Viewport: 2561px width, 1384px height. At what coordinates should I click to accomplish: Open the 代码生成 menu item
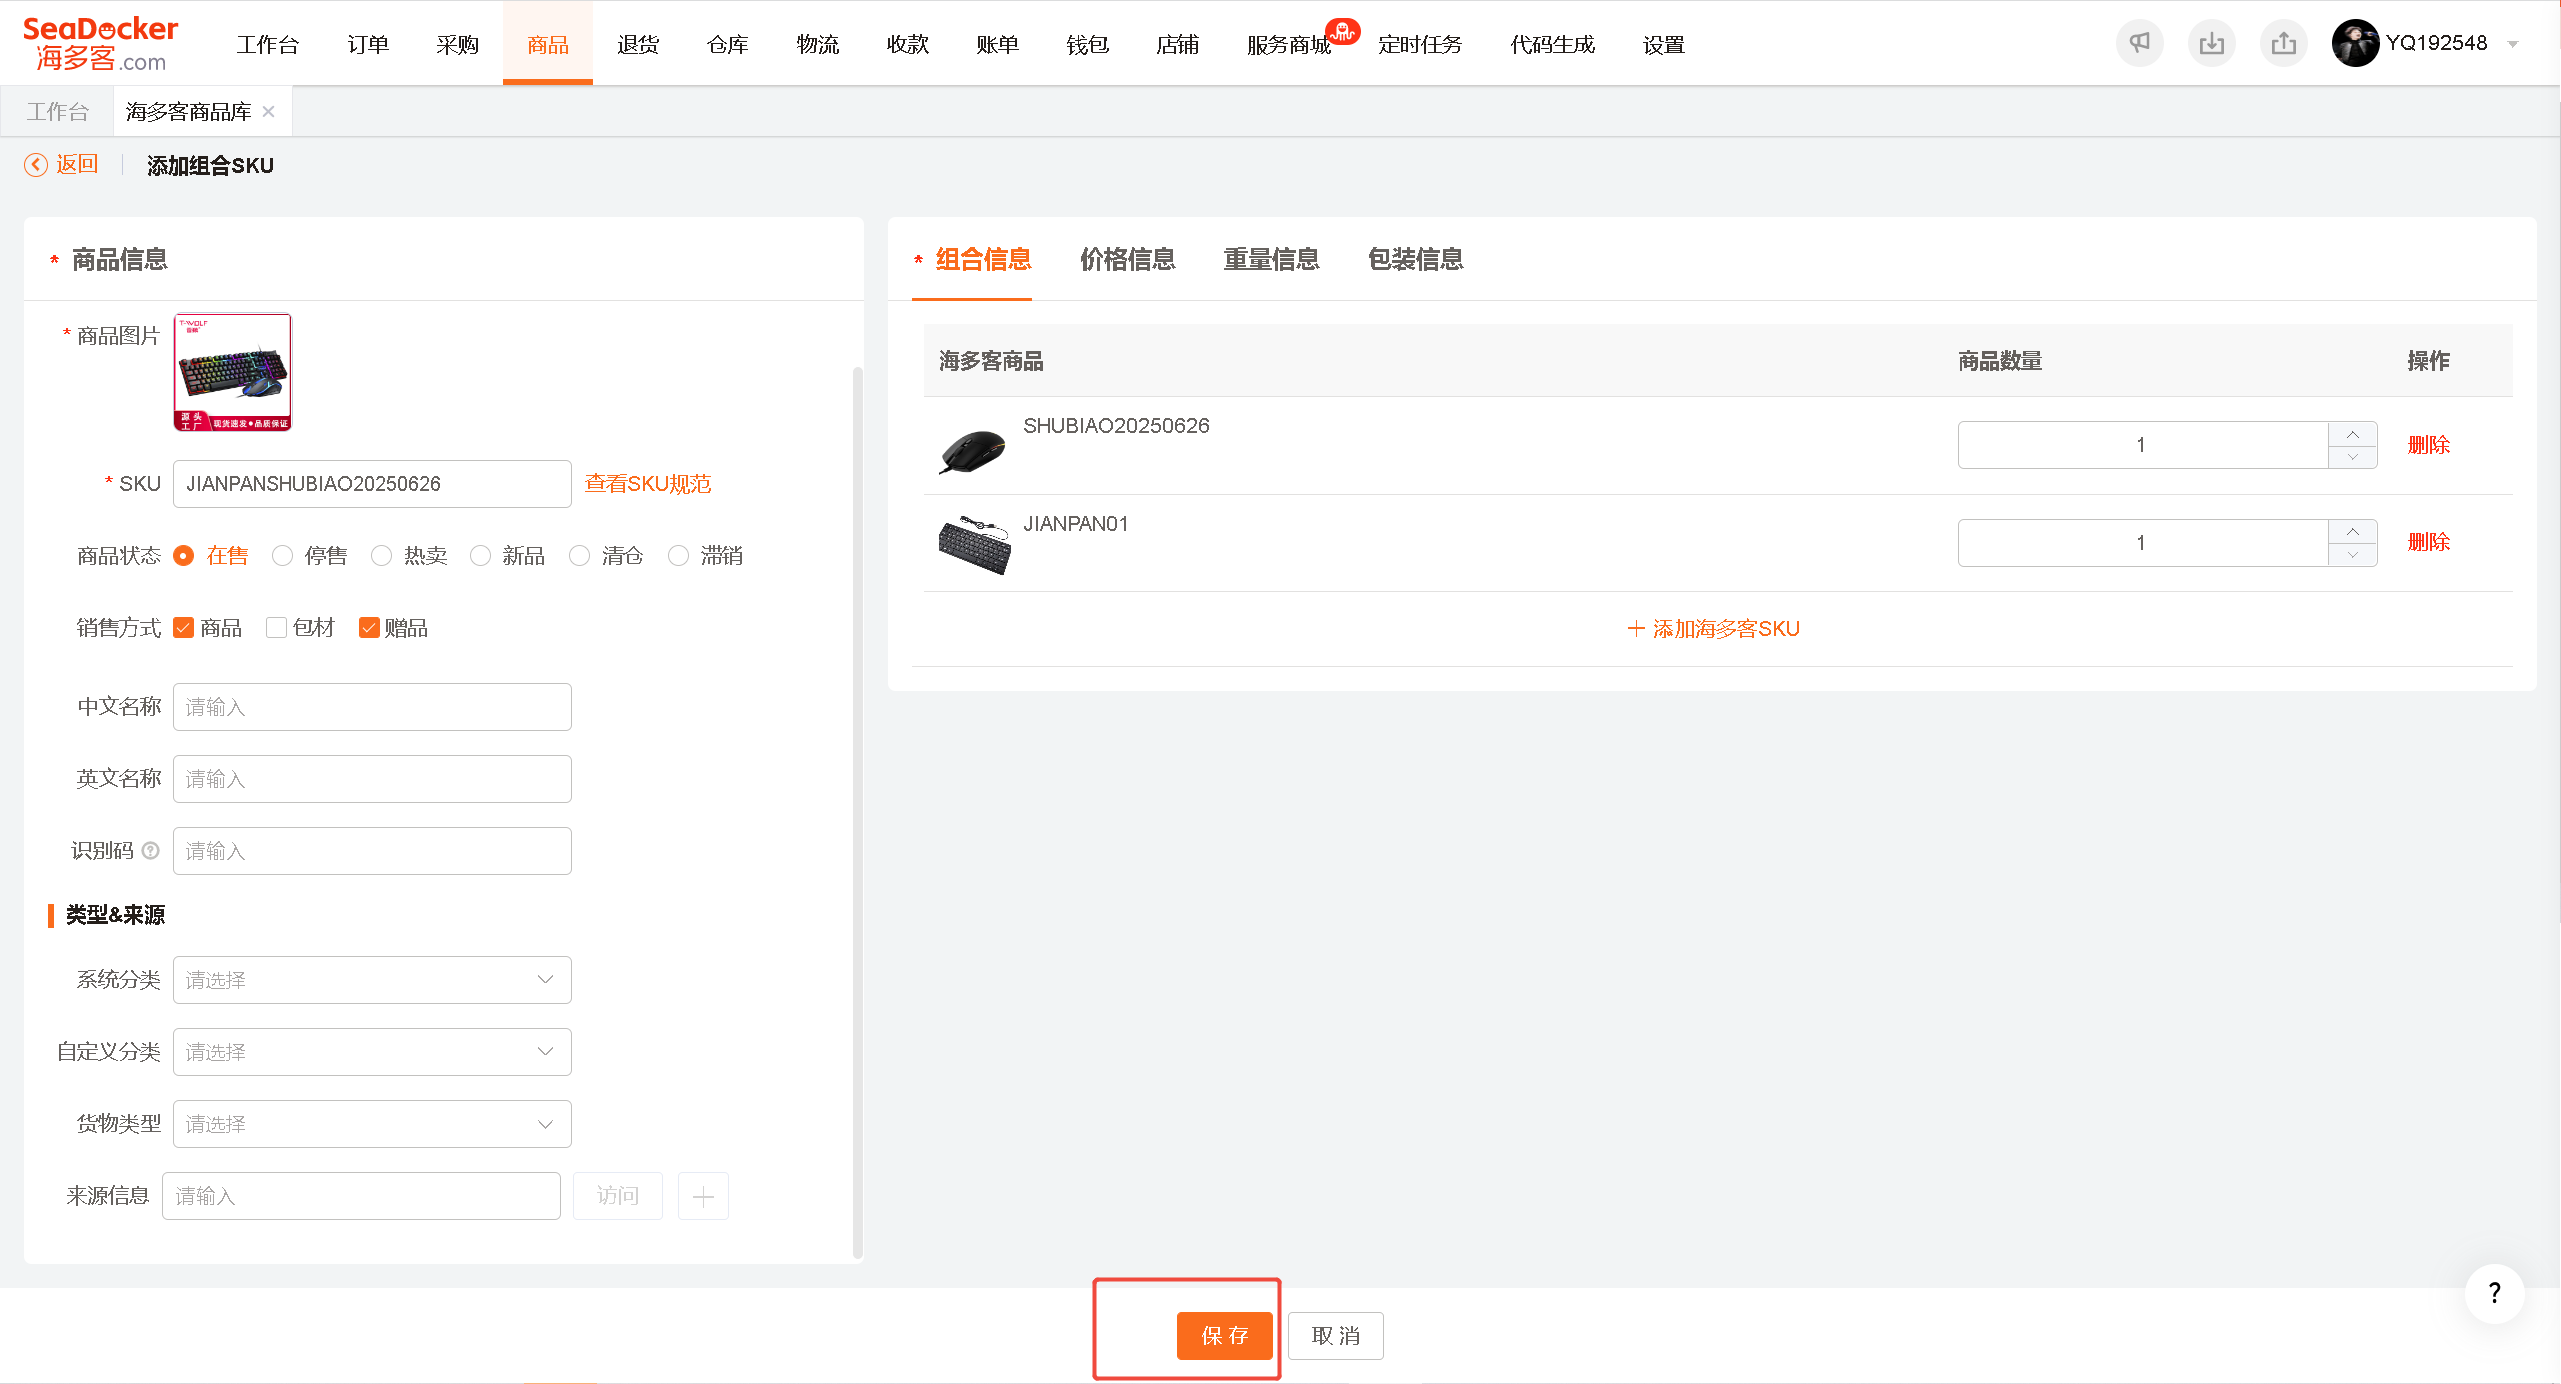1553,45
